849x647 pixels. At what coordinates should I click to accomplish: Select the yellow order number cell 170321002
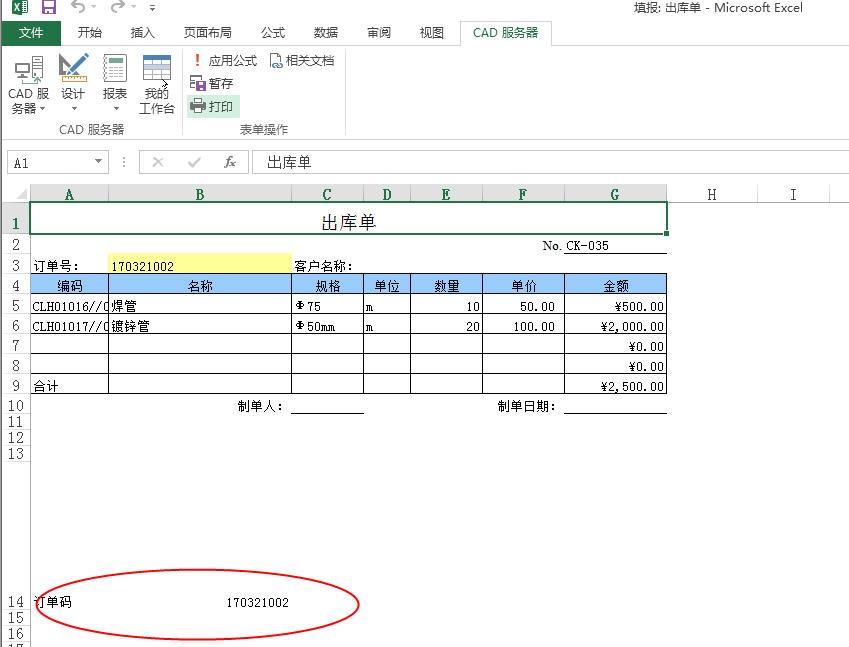coord(199,266)
